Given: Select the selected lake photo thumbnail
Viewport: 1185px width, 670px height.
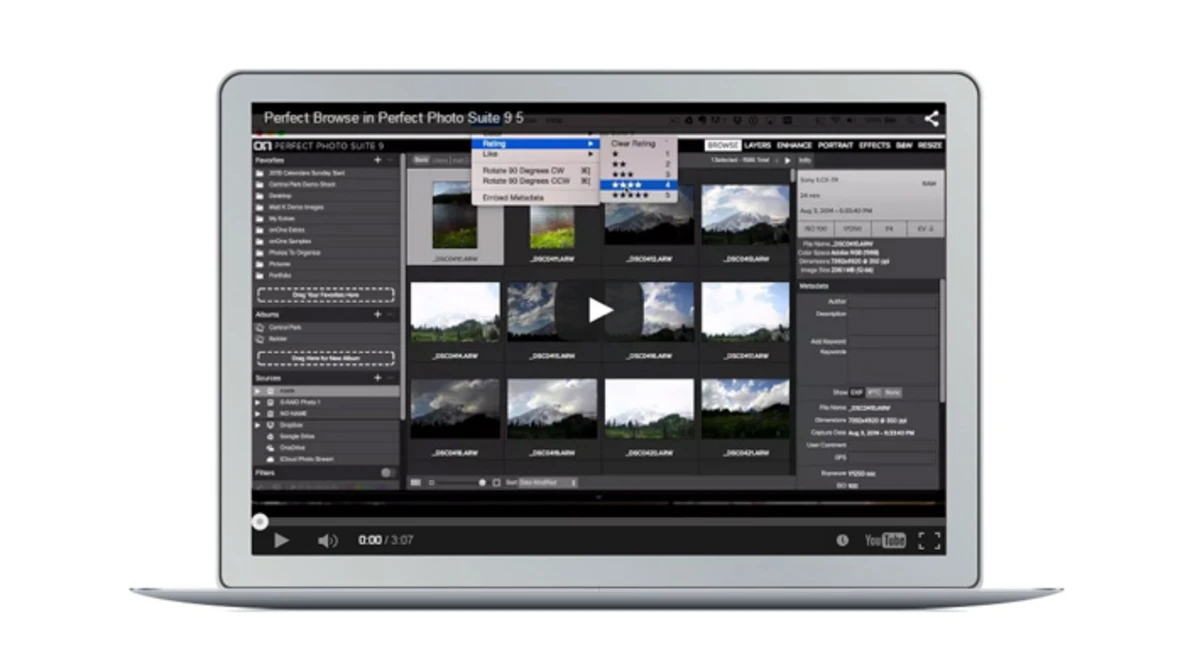Looking at the screenshot, I should [455, 215].
